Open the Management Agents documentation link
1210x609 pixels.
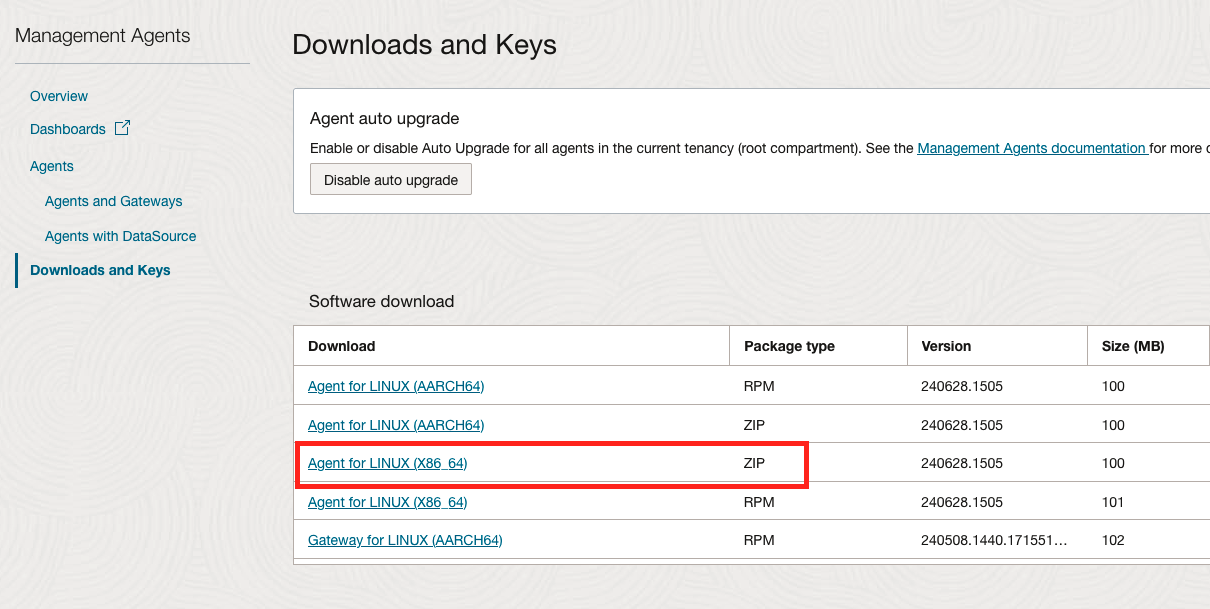click(1031, 148)
